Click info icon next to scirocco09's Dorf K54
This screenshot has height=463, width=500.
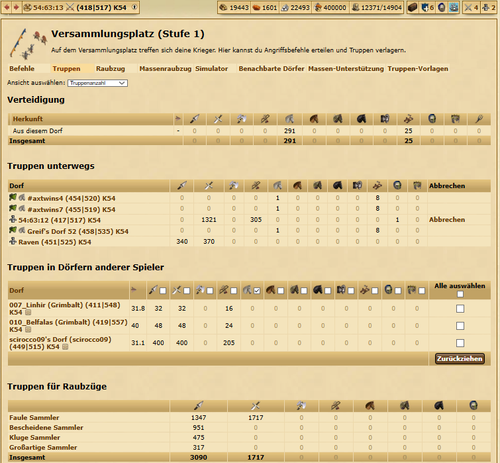pos(65,347)
